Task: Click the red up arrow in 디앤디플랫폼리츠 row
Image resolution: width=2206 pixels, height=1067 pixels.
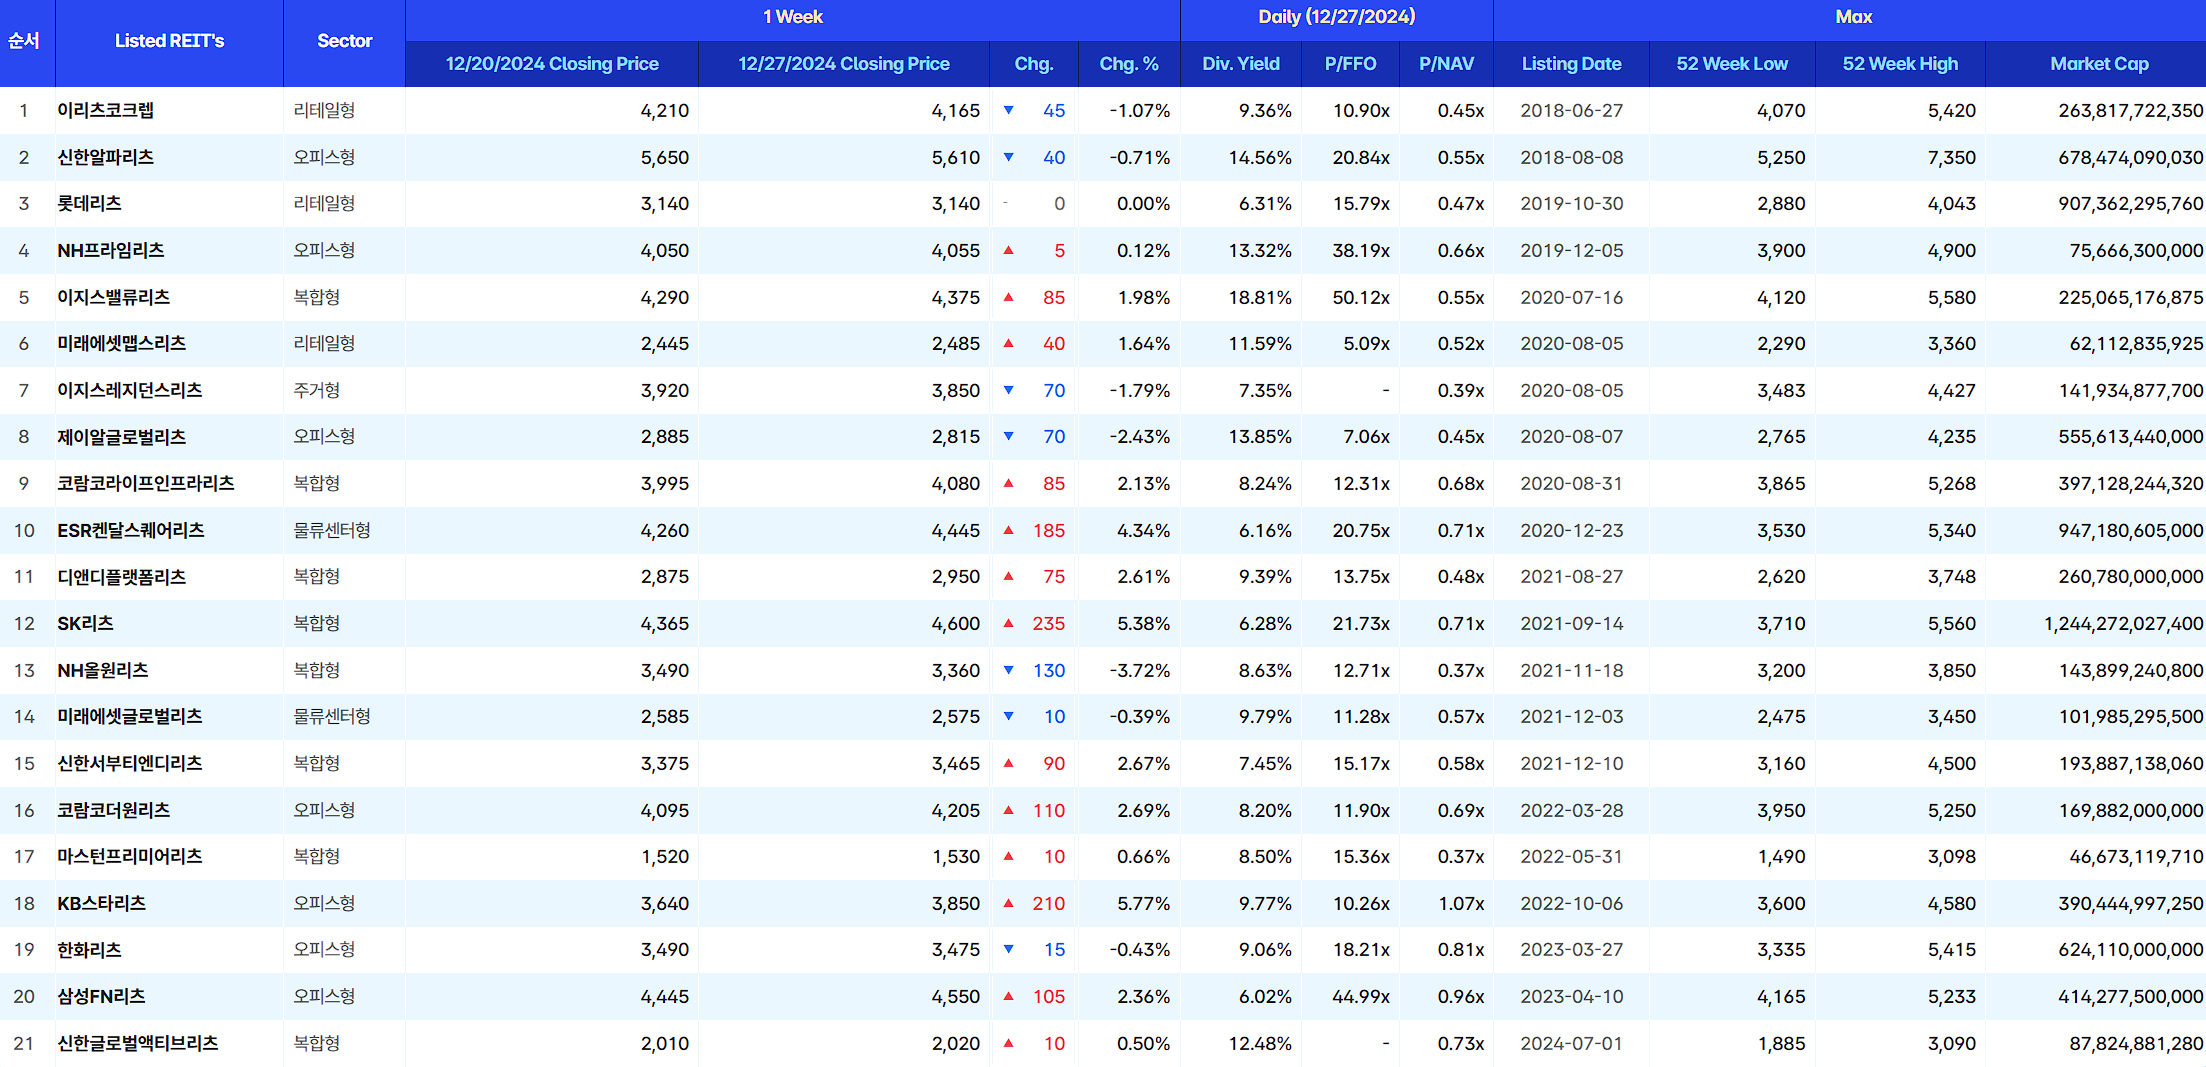Action: 1008,576
